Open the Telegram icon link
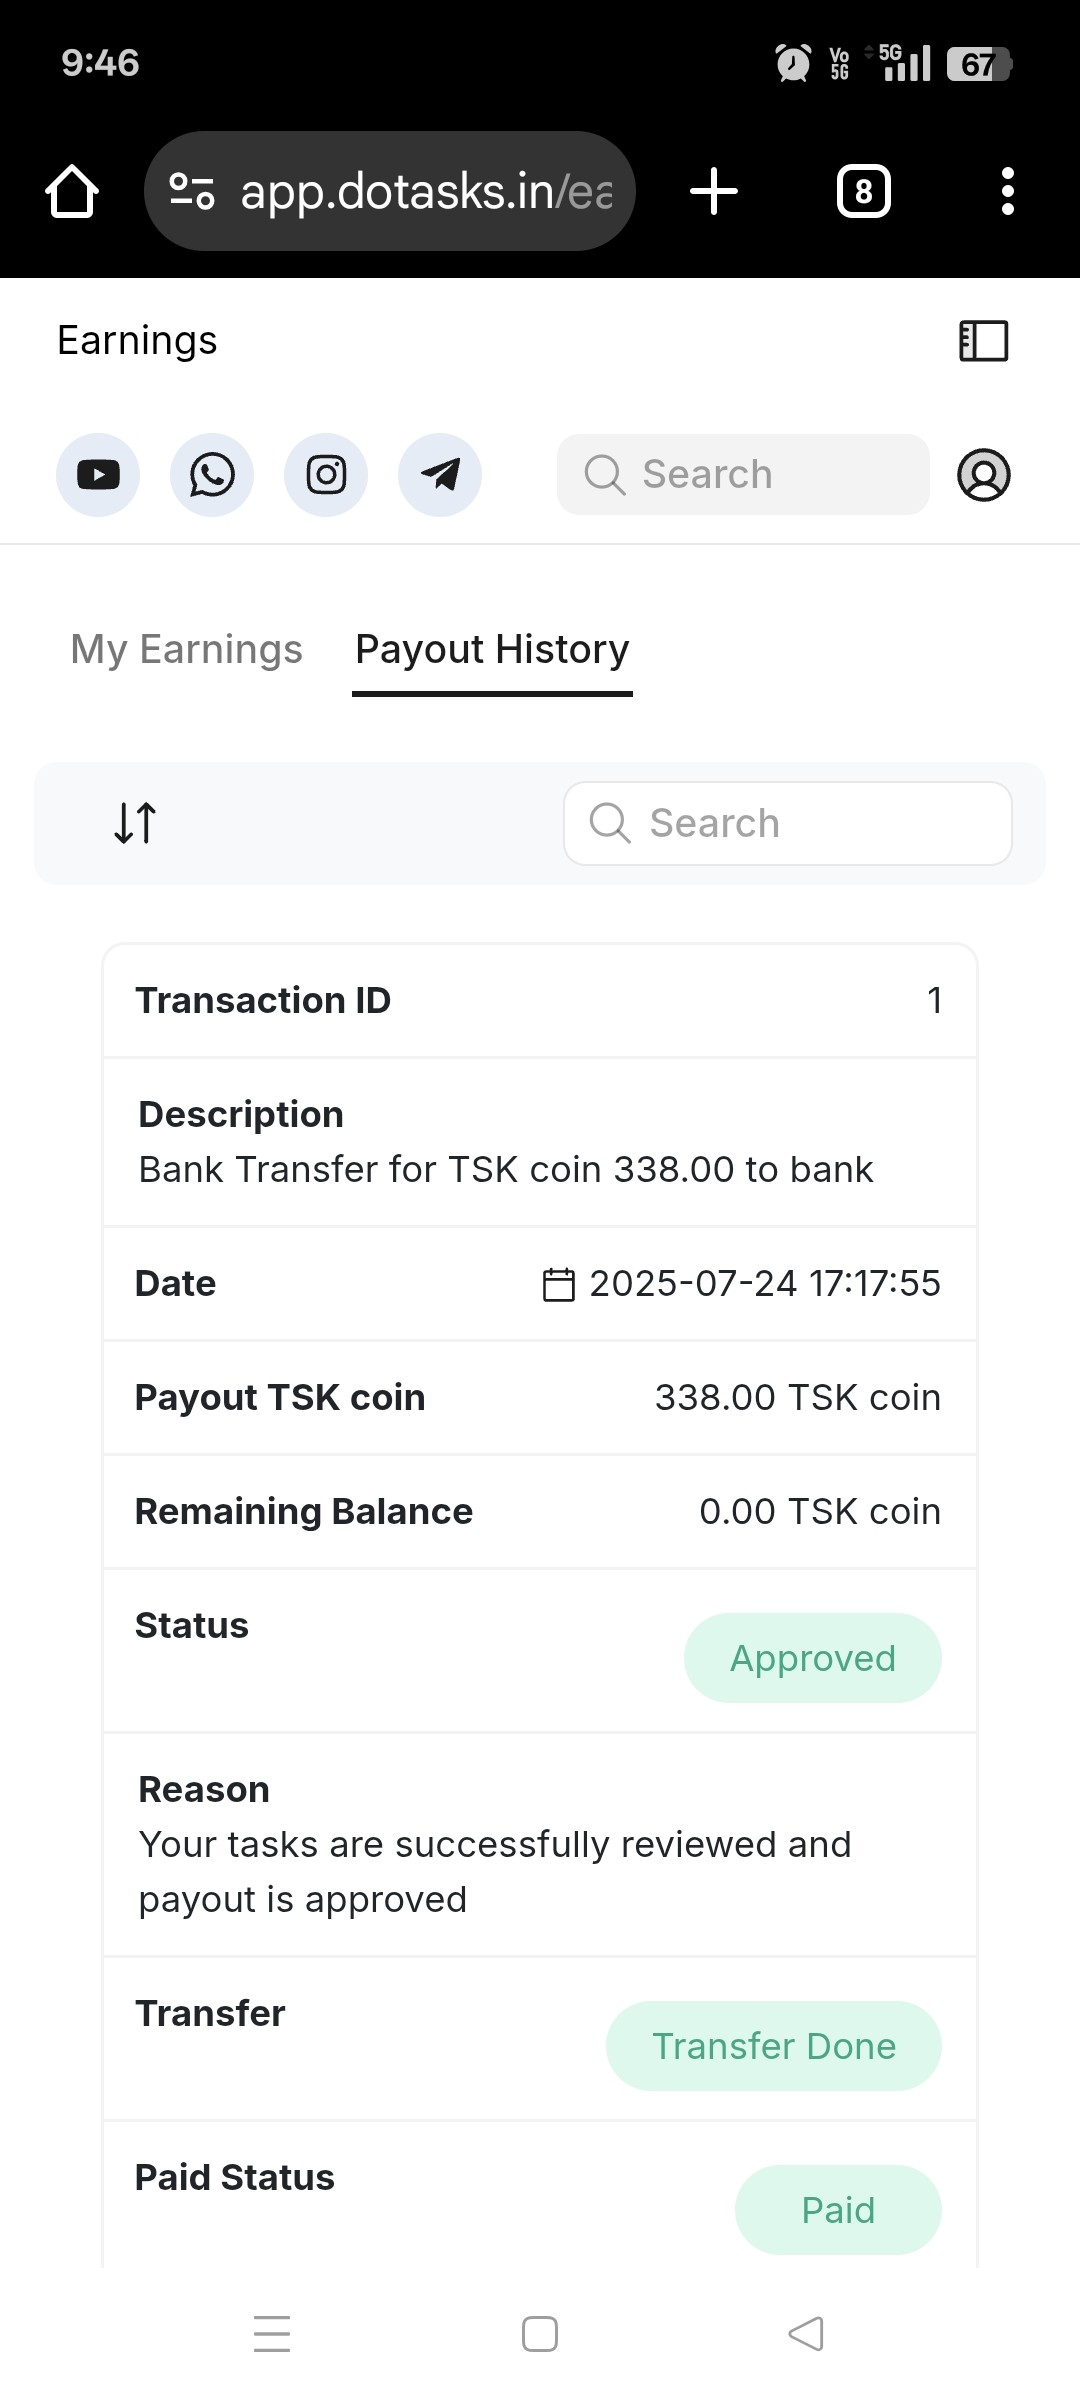The height and width of the screenshot is (2400, 1080). pyautogui.click(x=440, y=475)
